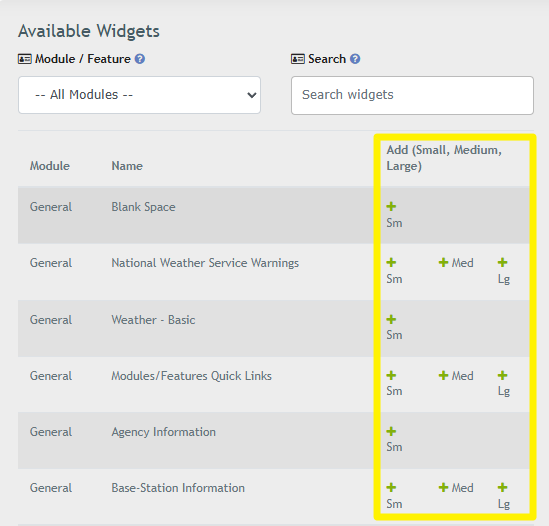
Task: Select the Agency Information widget name
Action: [x=164, y=432]
